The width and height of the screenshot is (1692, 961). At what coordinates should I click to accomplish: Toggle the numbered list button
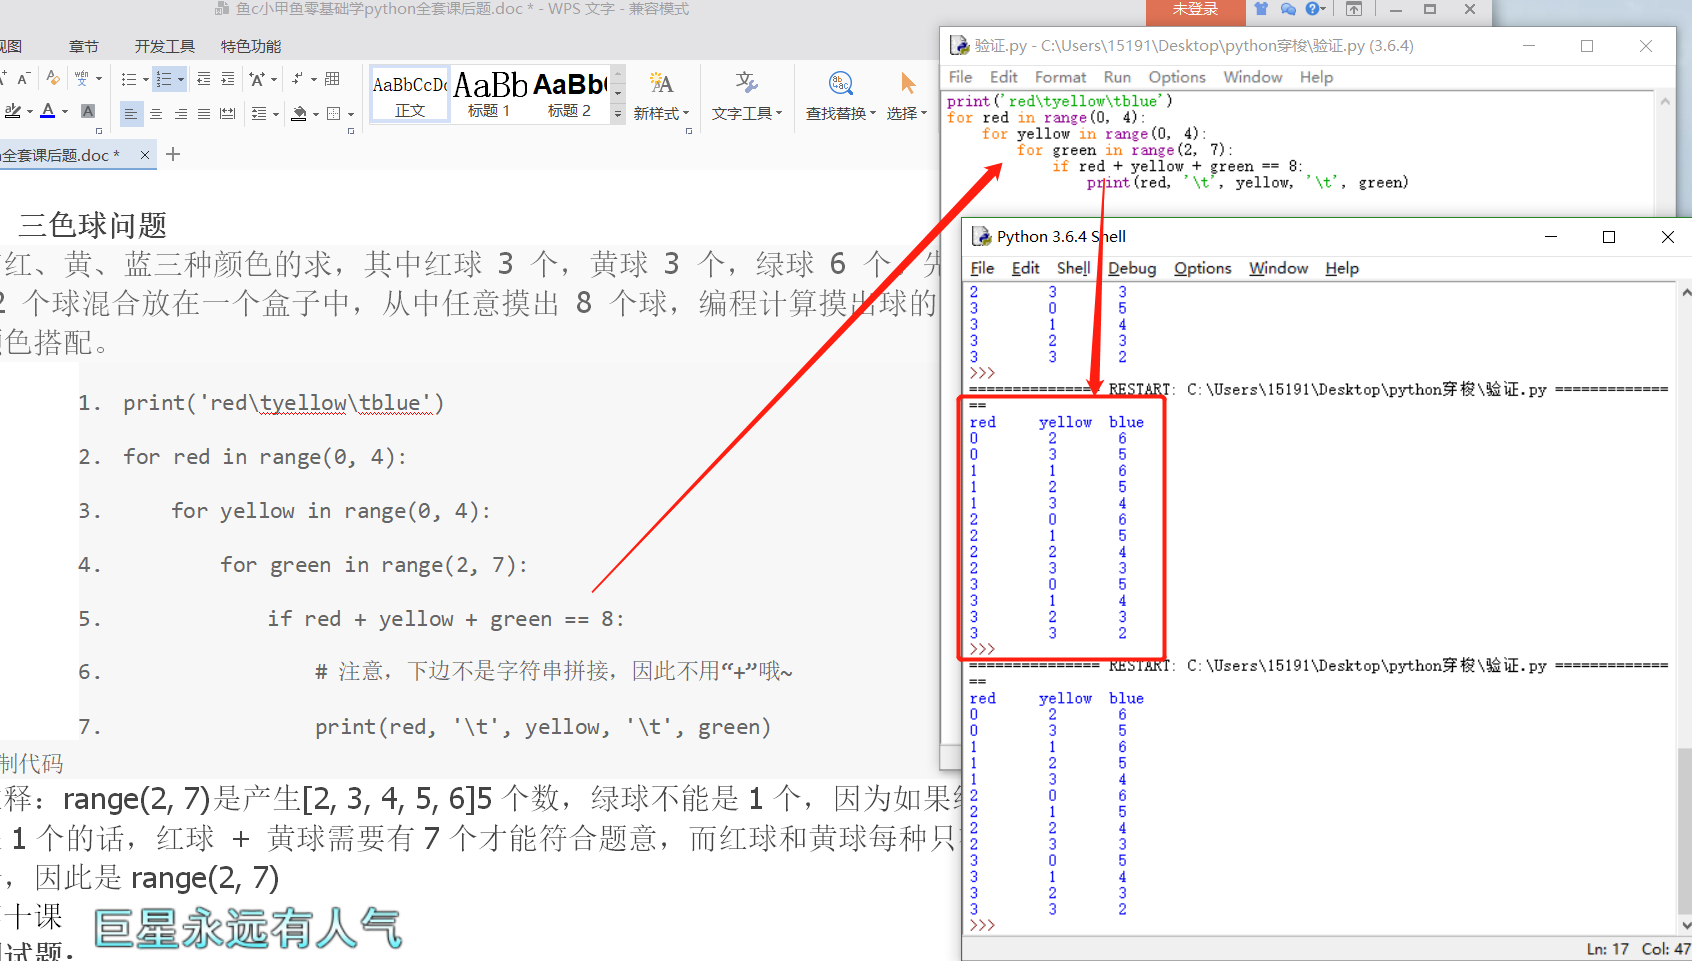(164, 79)
